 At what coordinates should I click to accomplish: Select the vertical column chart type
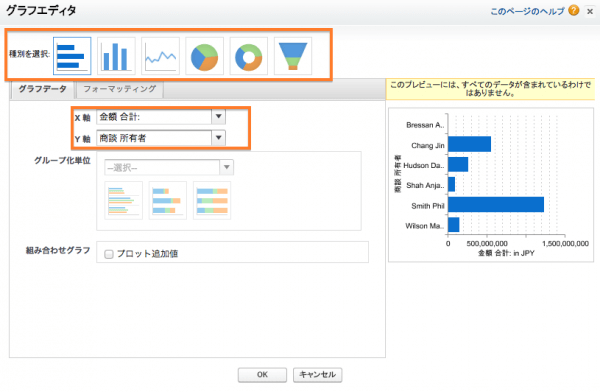click(x=116, y=56)
